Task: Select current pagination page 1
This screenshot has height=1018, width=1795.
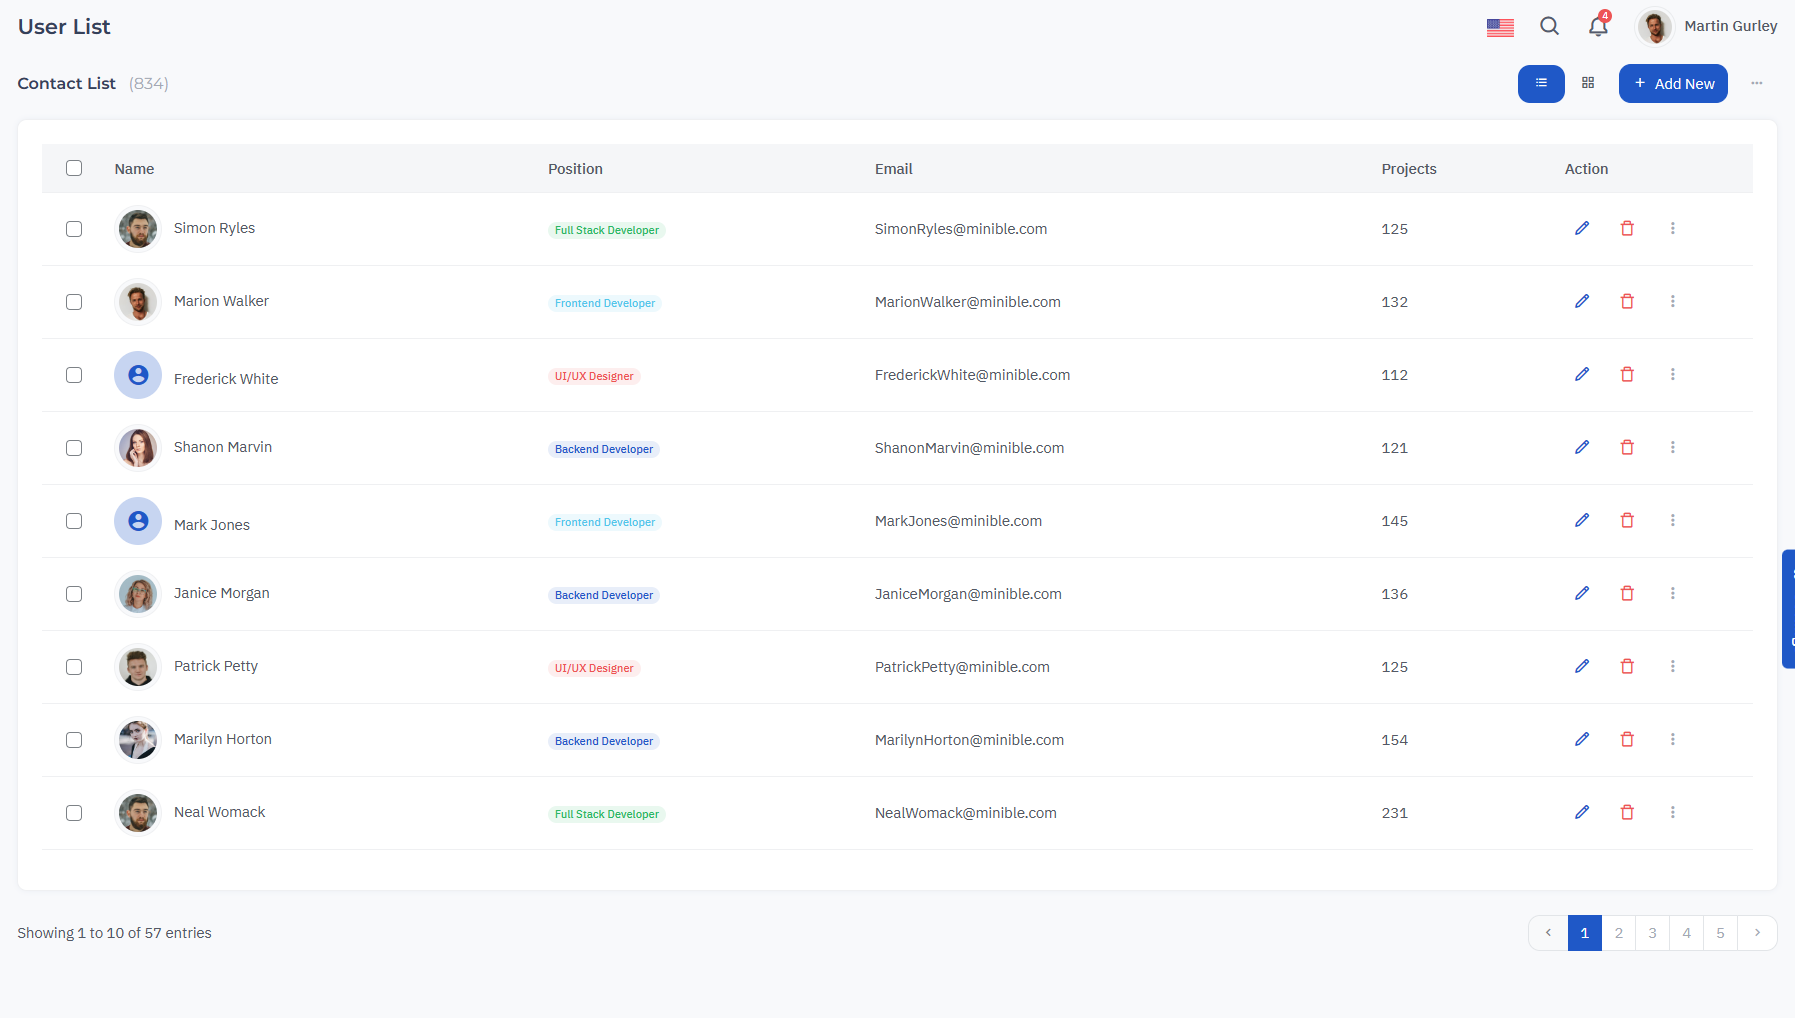Action: (1585, 933)
